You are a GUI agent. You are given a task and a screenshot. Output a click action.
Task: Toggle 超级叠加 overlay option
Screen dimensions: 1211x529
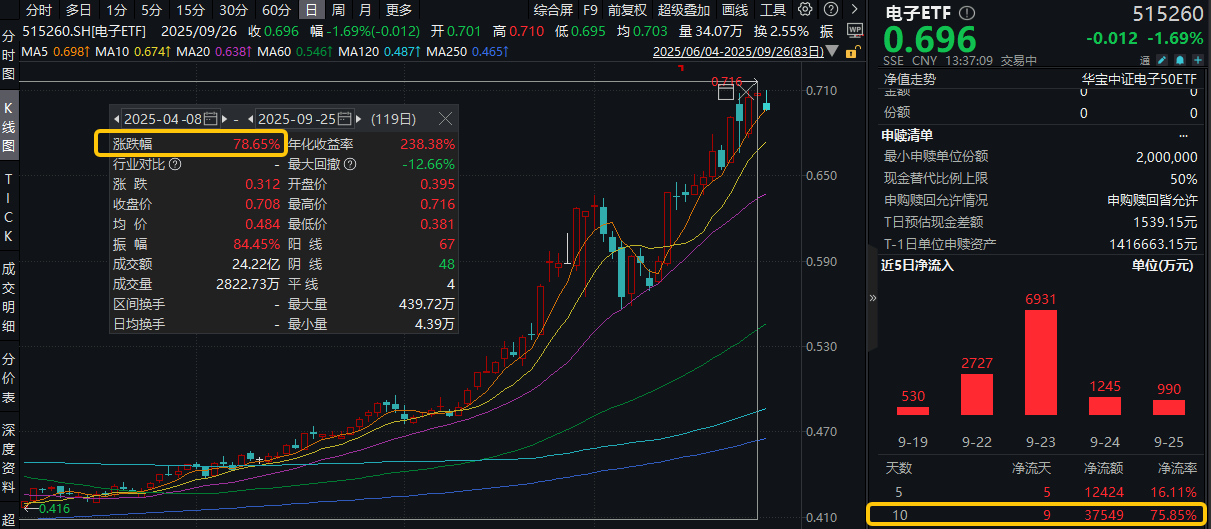(x=683, y=10)
